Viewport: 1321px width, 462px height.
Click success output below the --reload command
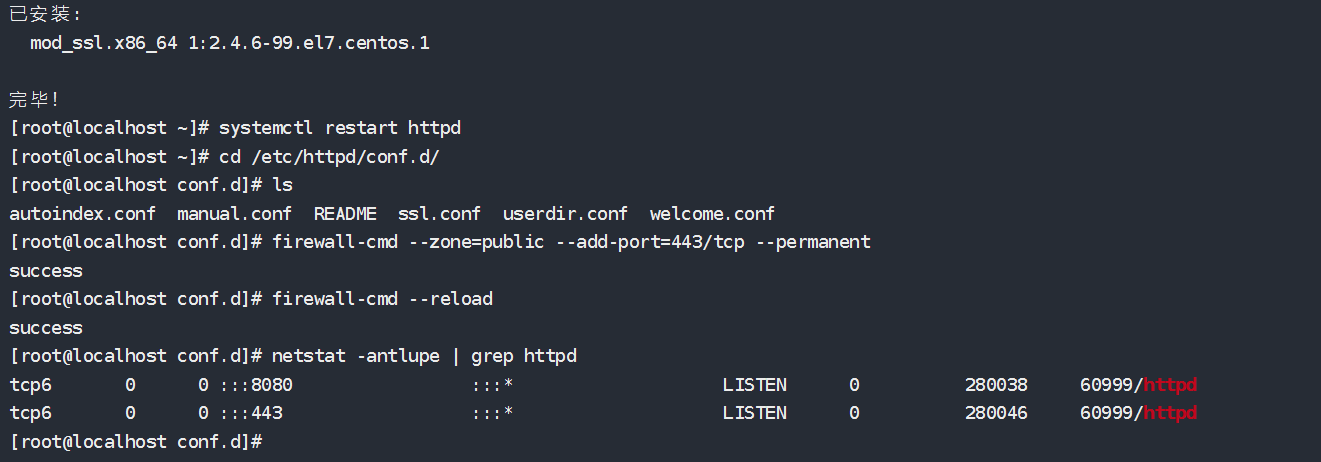[x=46, y=328]
